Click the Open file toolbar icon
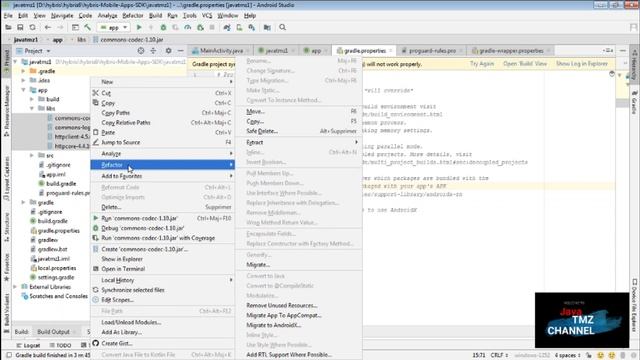The width and height of the screenshot is (640, 360). pyautogui.click(x=8, y=27)
